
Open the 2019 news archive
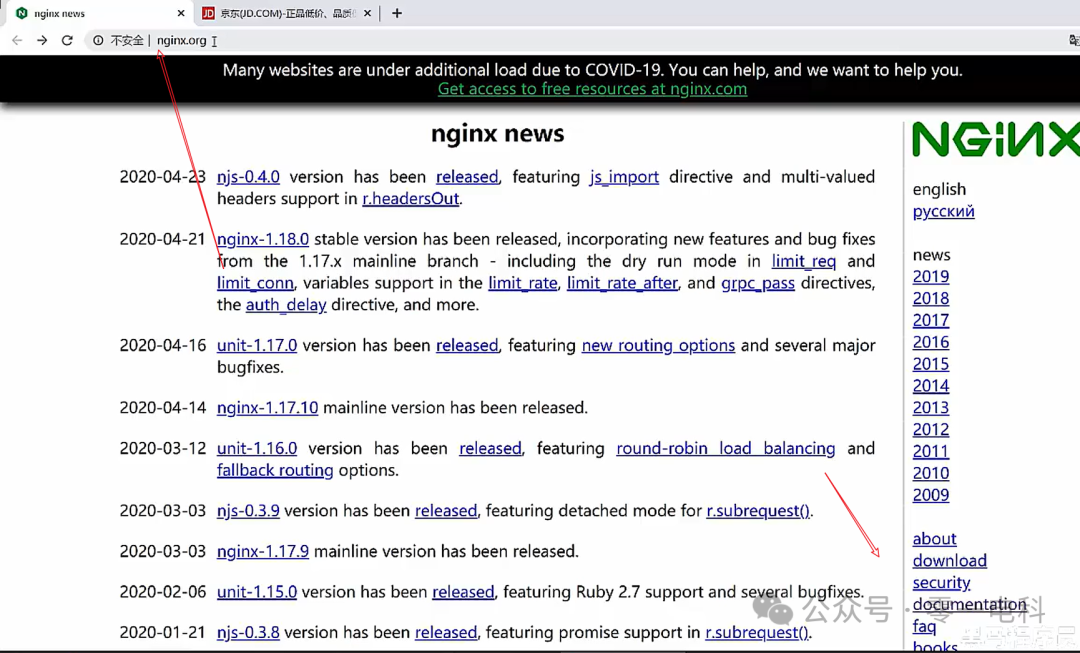(930, 276)
